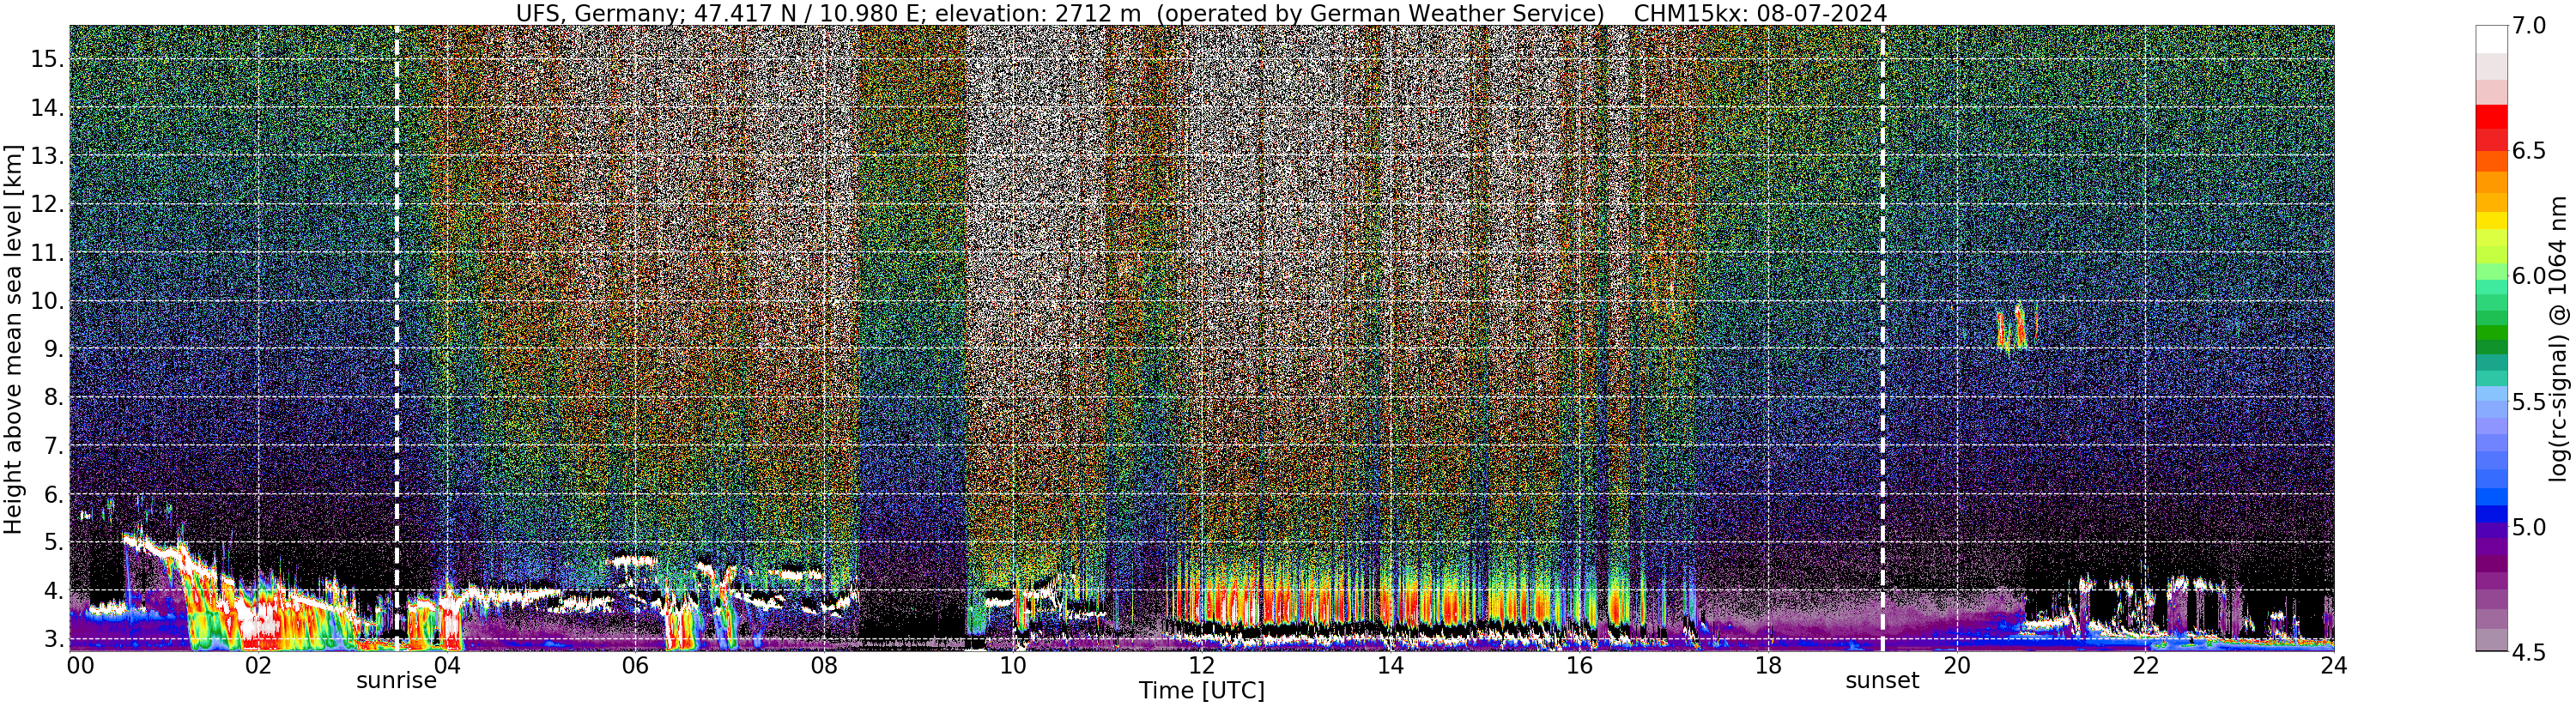Screen dimensions: 2576x707
Task: Click the 'sunset' label below the axis
Action: coord(1882,681)
